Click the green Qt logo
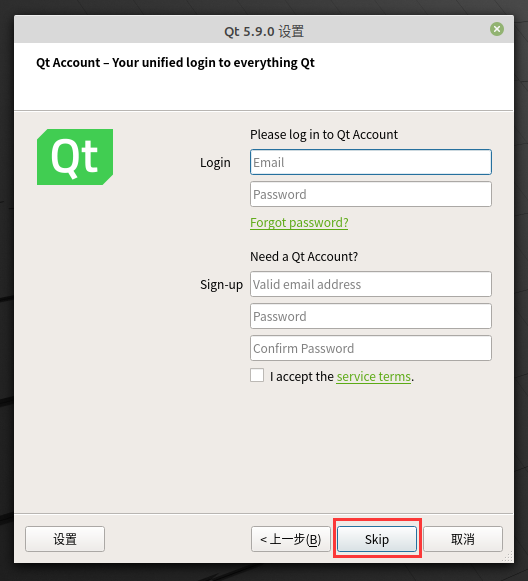528x581 pixels. 75,157
